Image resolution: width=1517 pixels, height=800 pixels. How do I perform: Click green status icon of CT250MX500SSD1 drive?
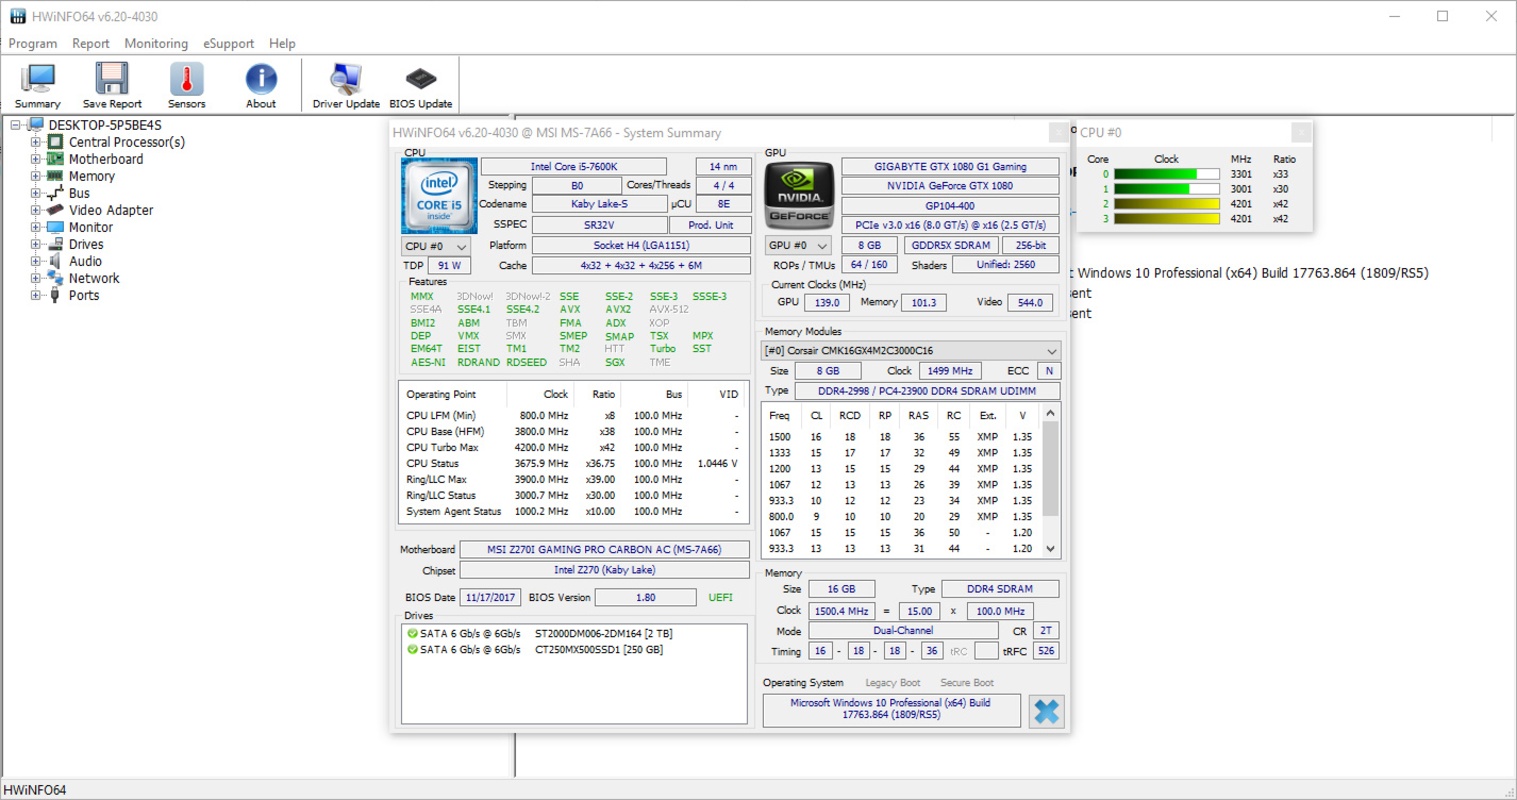[412, 649]
